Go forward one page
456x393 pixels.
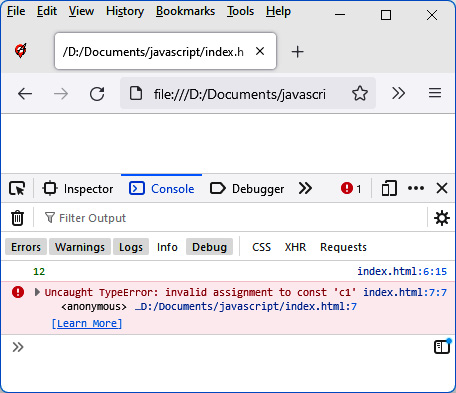pos(61,94)
